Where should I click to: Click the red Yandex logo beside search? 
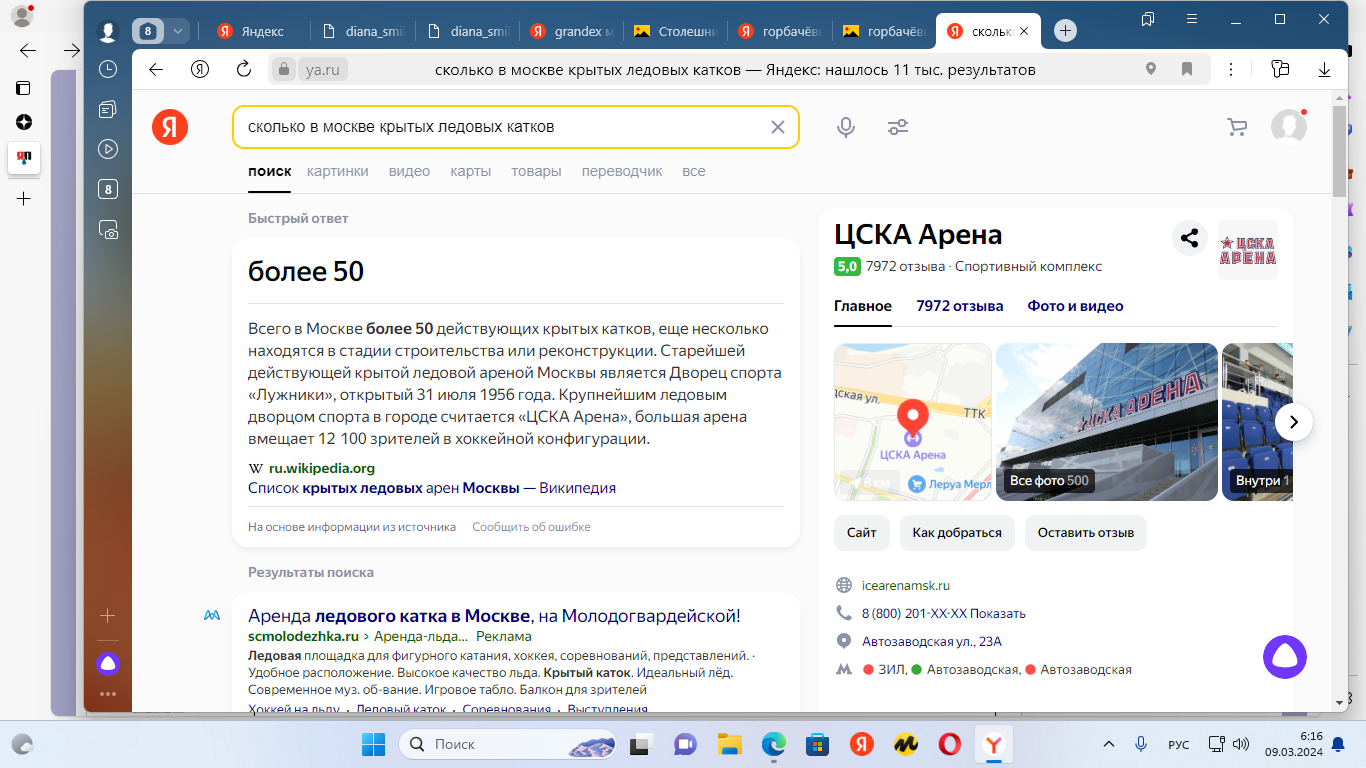pos(170,127)
